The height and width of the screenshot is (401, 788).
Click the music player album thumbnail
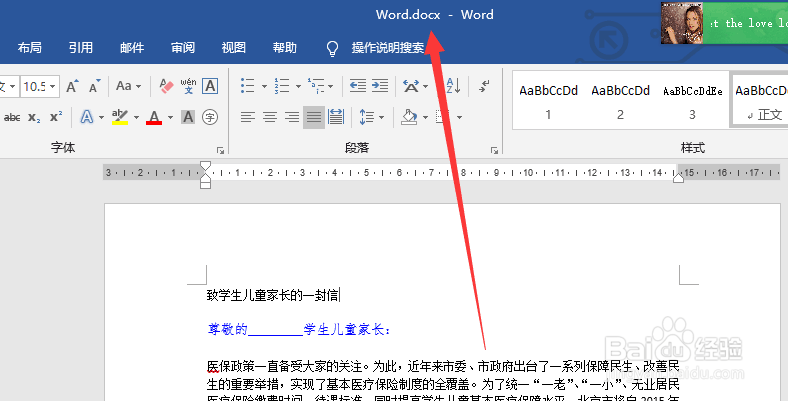[681, 23]
